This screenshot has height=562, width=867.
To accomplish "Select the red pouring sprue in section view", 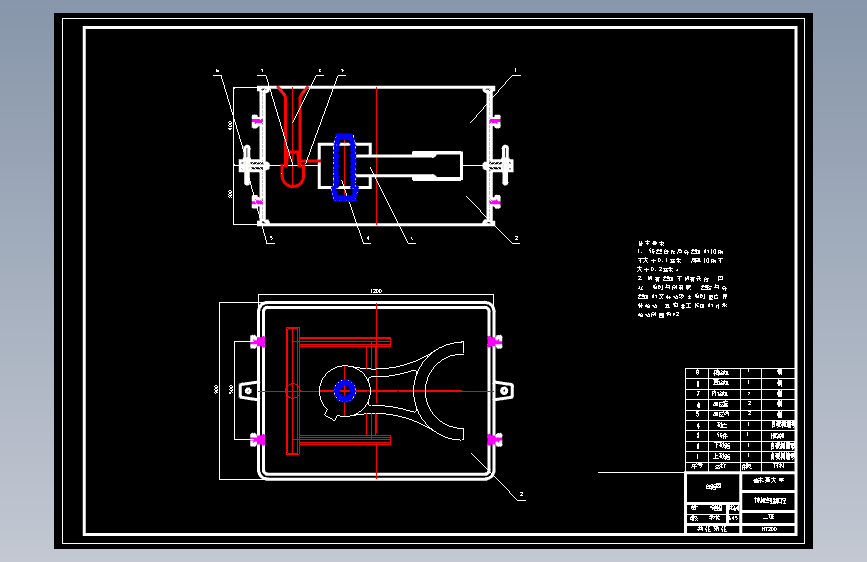I will [293, 137].
